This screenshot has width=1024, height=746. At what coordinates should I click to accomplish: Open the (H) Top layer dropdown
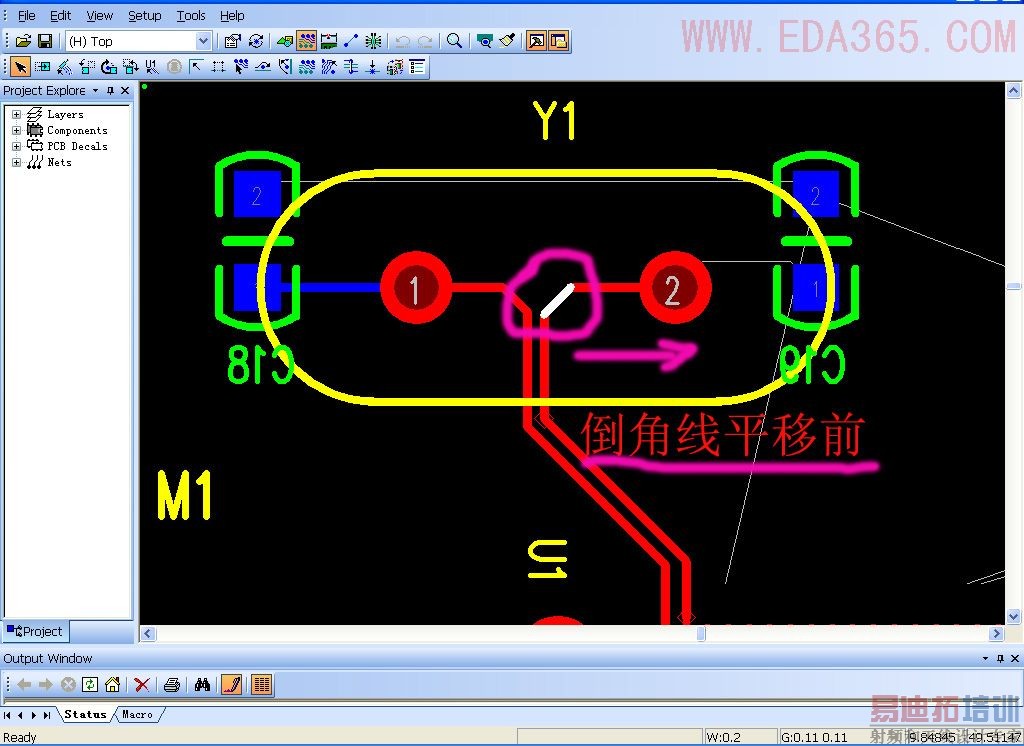[x=204, y=41]
